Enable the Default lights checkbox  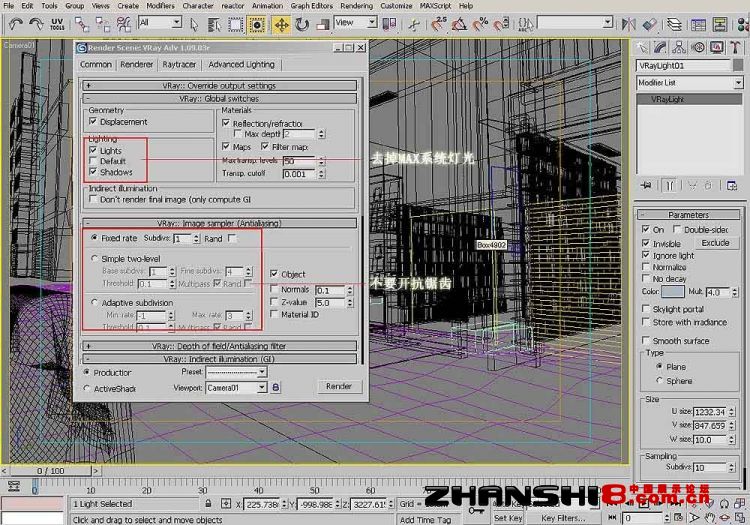[93, 161]
